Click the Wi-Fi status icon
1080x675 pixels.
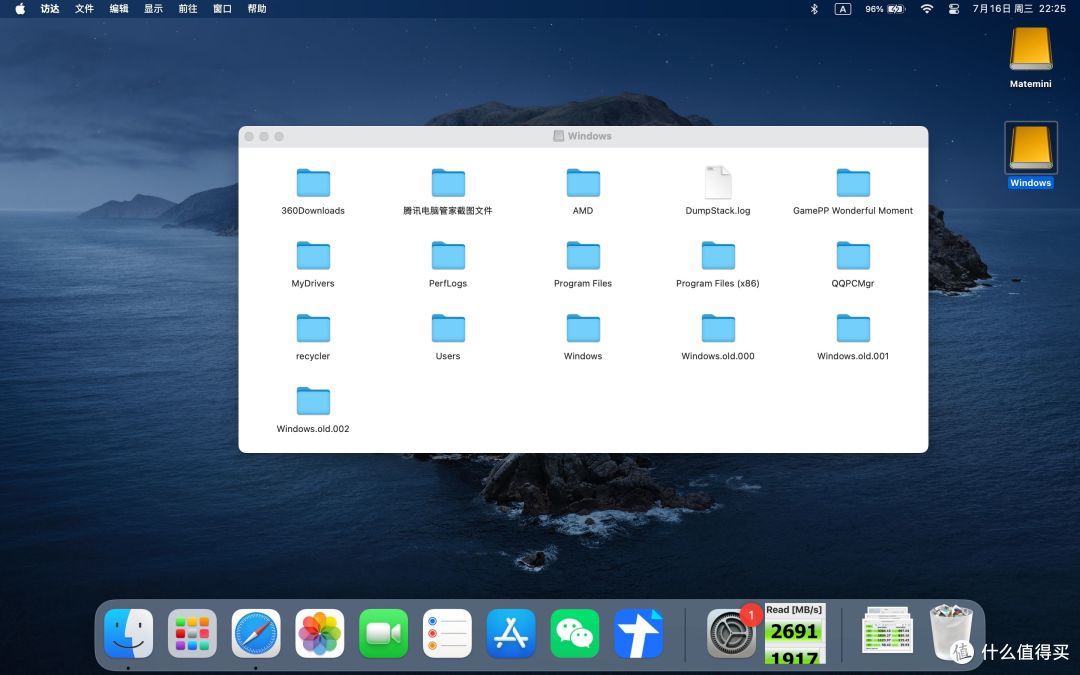(926, 9)
